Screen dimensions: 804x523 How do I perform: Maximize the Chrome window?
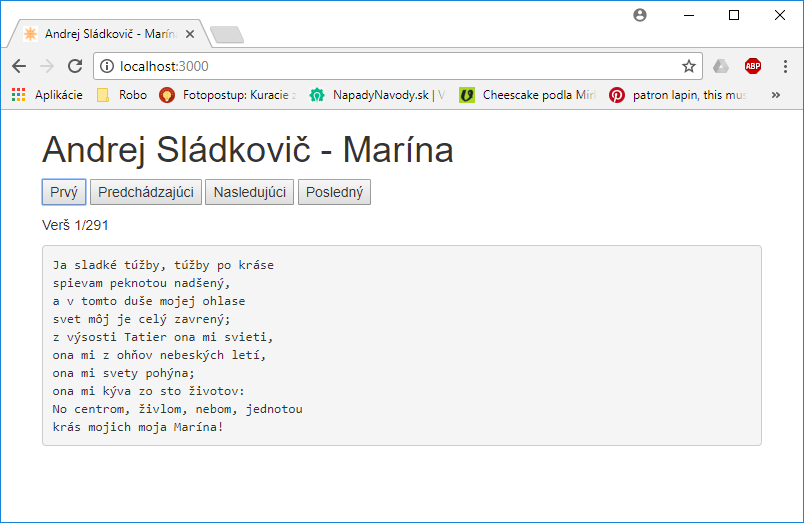(x=734, y=15)
